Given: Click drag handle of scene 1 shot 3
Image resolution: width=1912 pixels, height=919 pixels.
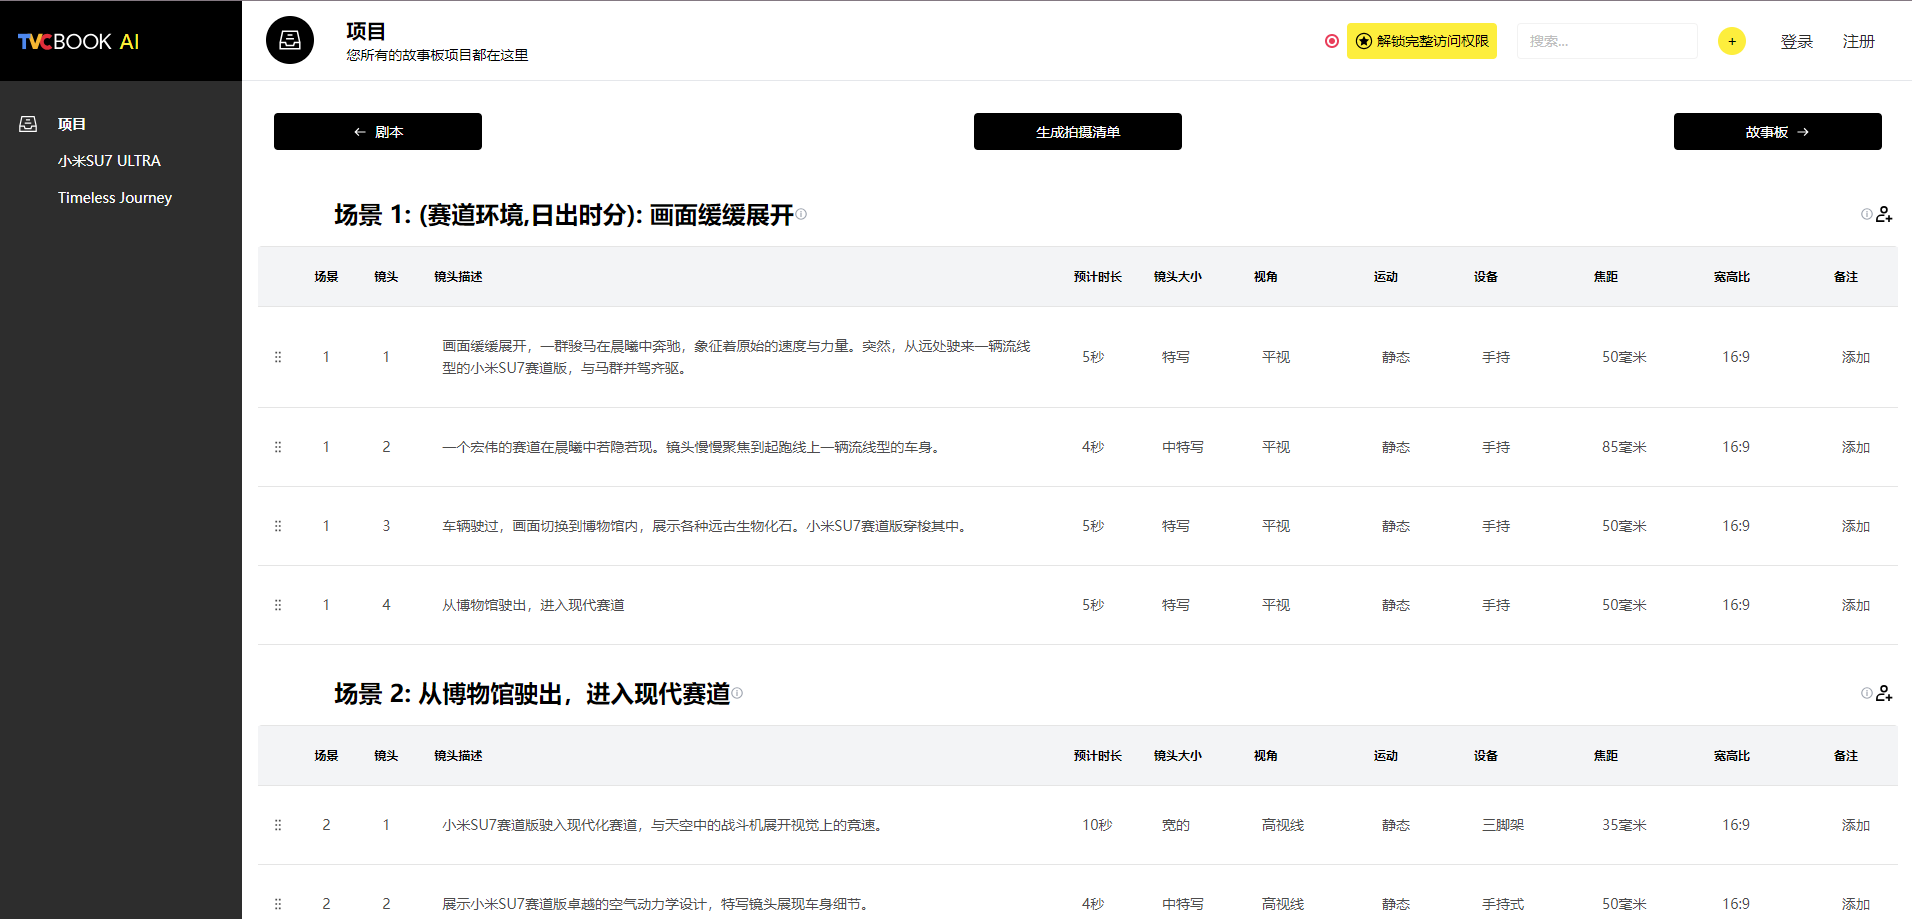Looking at the screenshot, I should pyautogui.click(x=278, y=526).
